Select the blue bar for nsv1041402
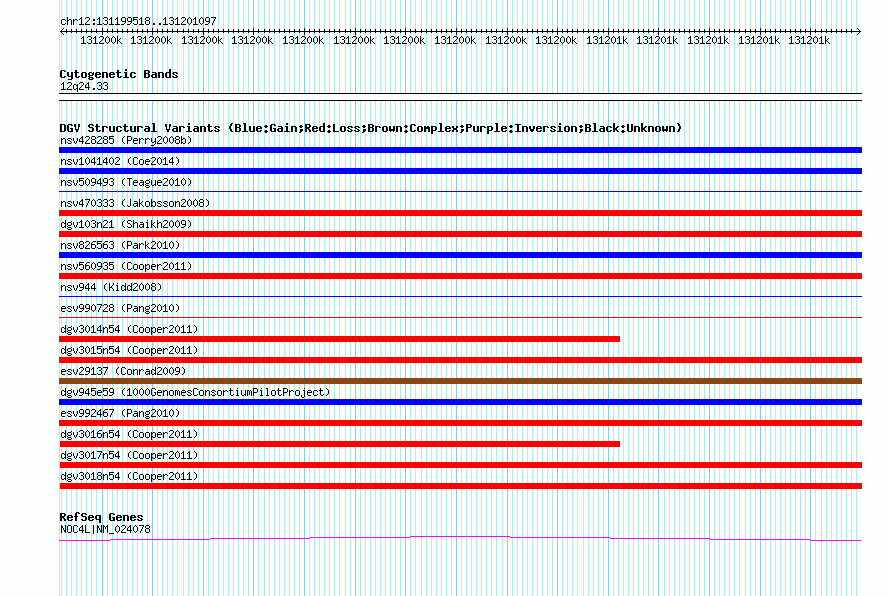The height and width of the screenshot is (596, 890). pos(460,171)
